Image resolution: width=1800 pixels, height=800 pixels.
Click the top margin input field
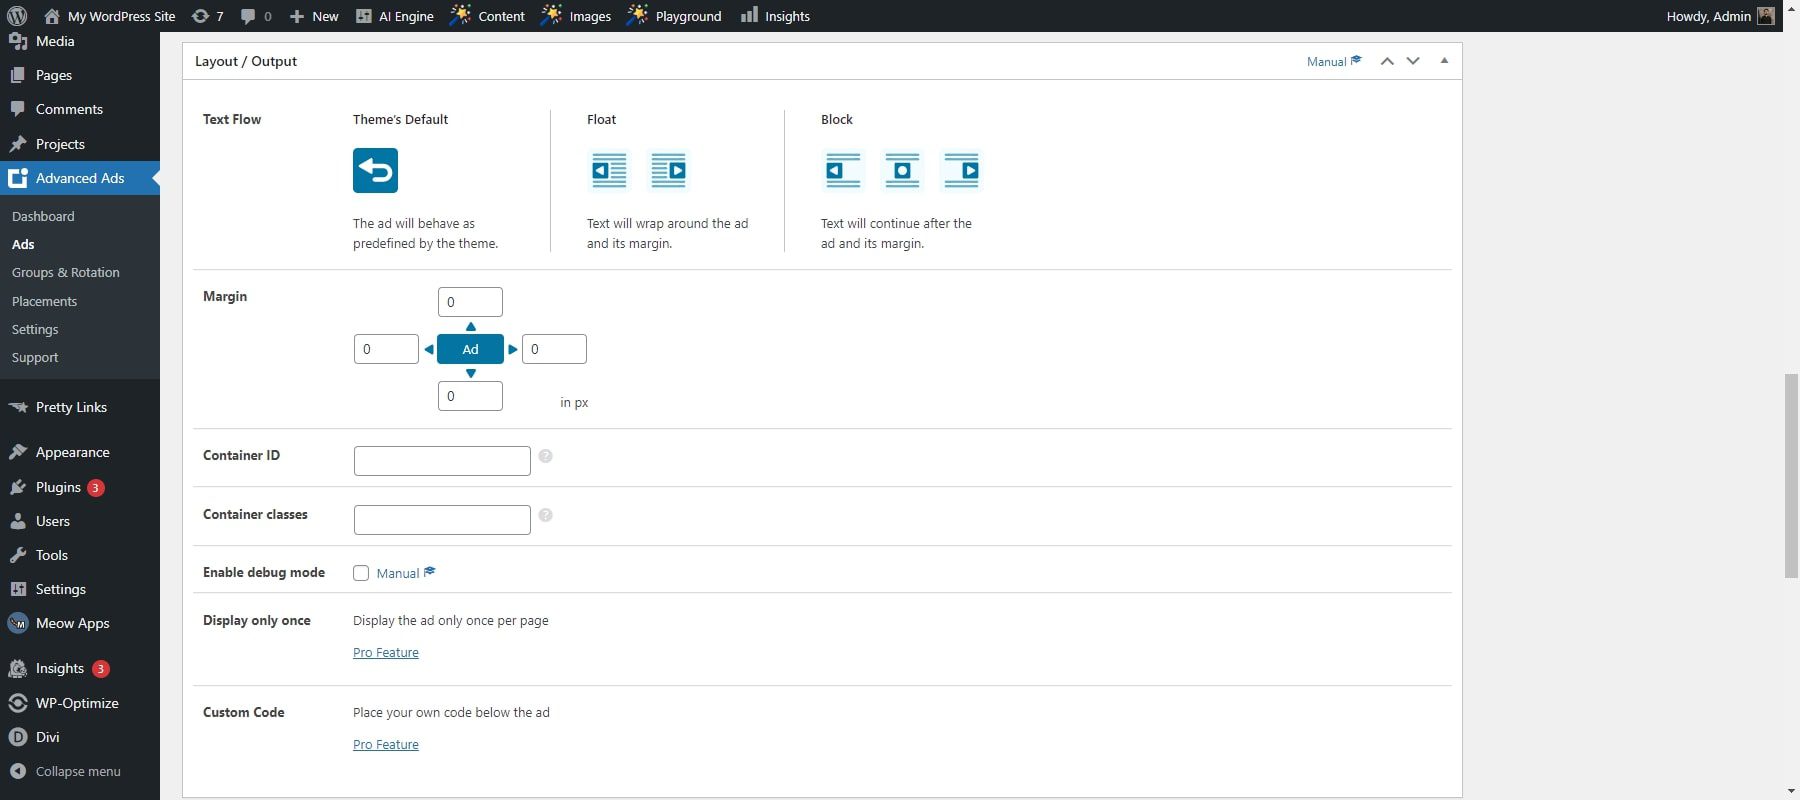tap(470, 302)
